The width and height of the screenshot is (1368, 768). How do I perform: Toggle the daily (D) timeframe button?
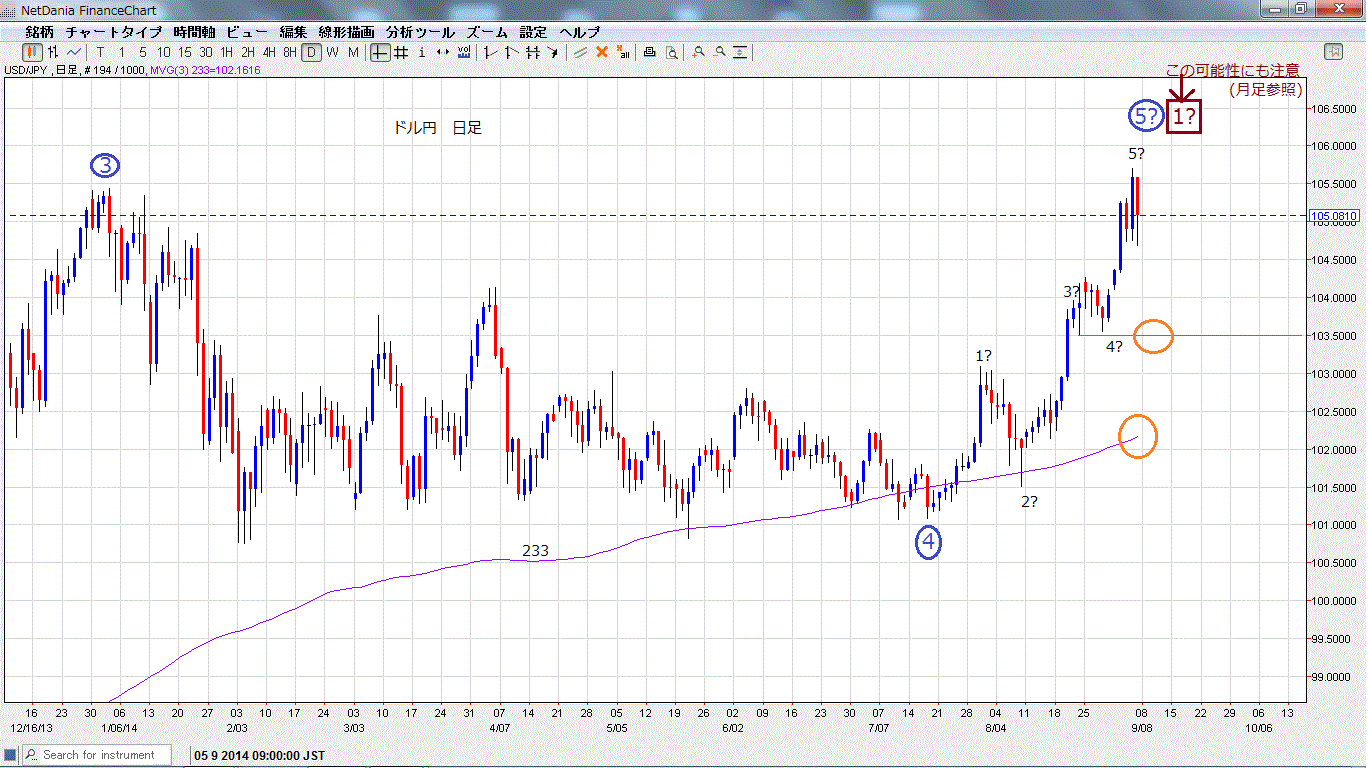click(312, 52)
